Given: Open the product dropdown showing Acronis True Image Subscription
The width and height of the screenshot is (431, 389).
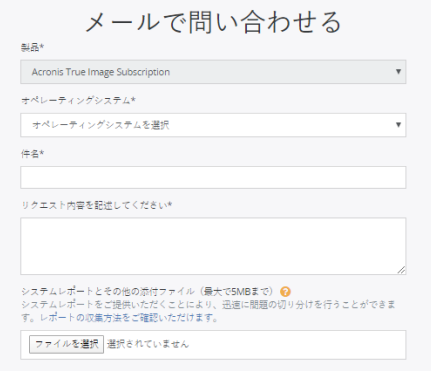Looking at the screenshot, I should [x=213, y=72].
